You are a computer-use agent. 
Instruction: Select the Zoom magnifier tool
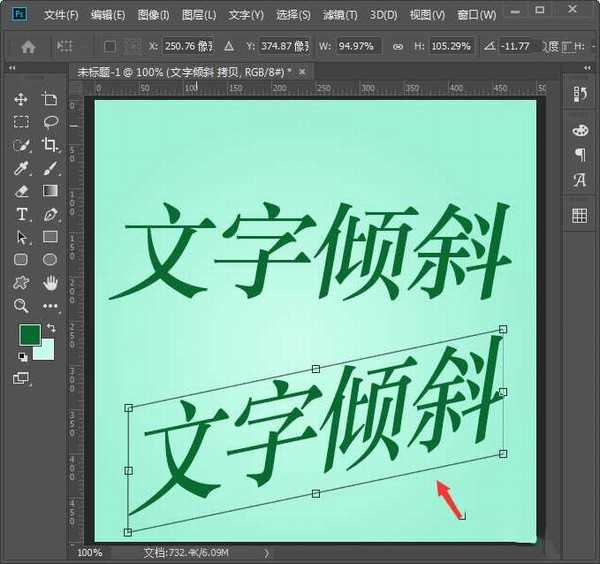(21, 306)
